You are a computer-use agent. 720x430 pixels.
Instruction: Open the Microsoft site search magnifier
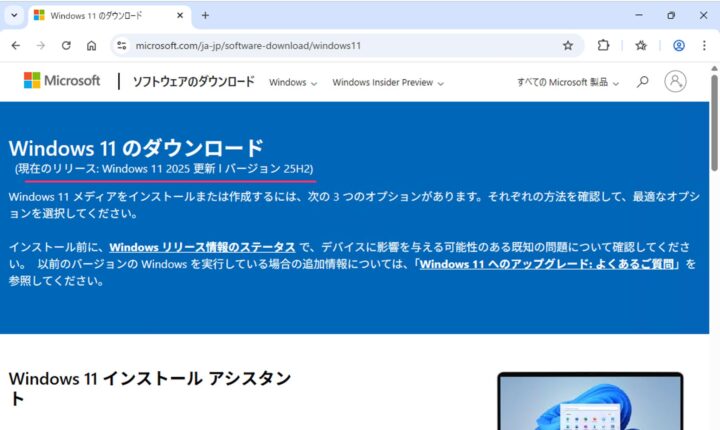click(643, 82)
